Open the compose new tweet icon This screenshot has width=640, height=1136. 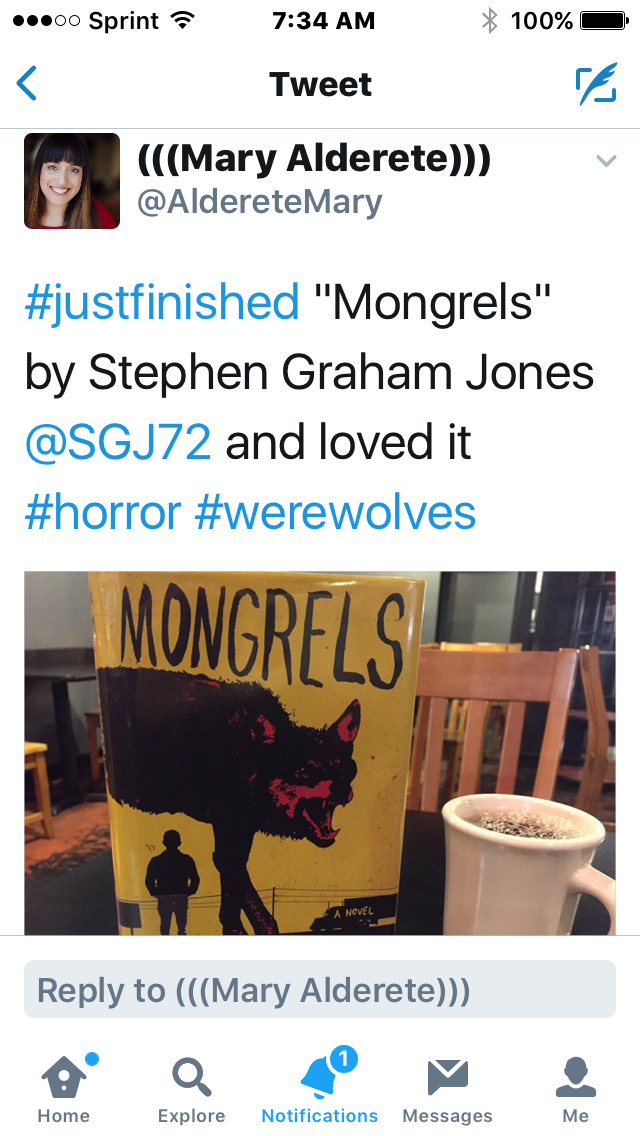596,84
